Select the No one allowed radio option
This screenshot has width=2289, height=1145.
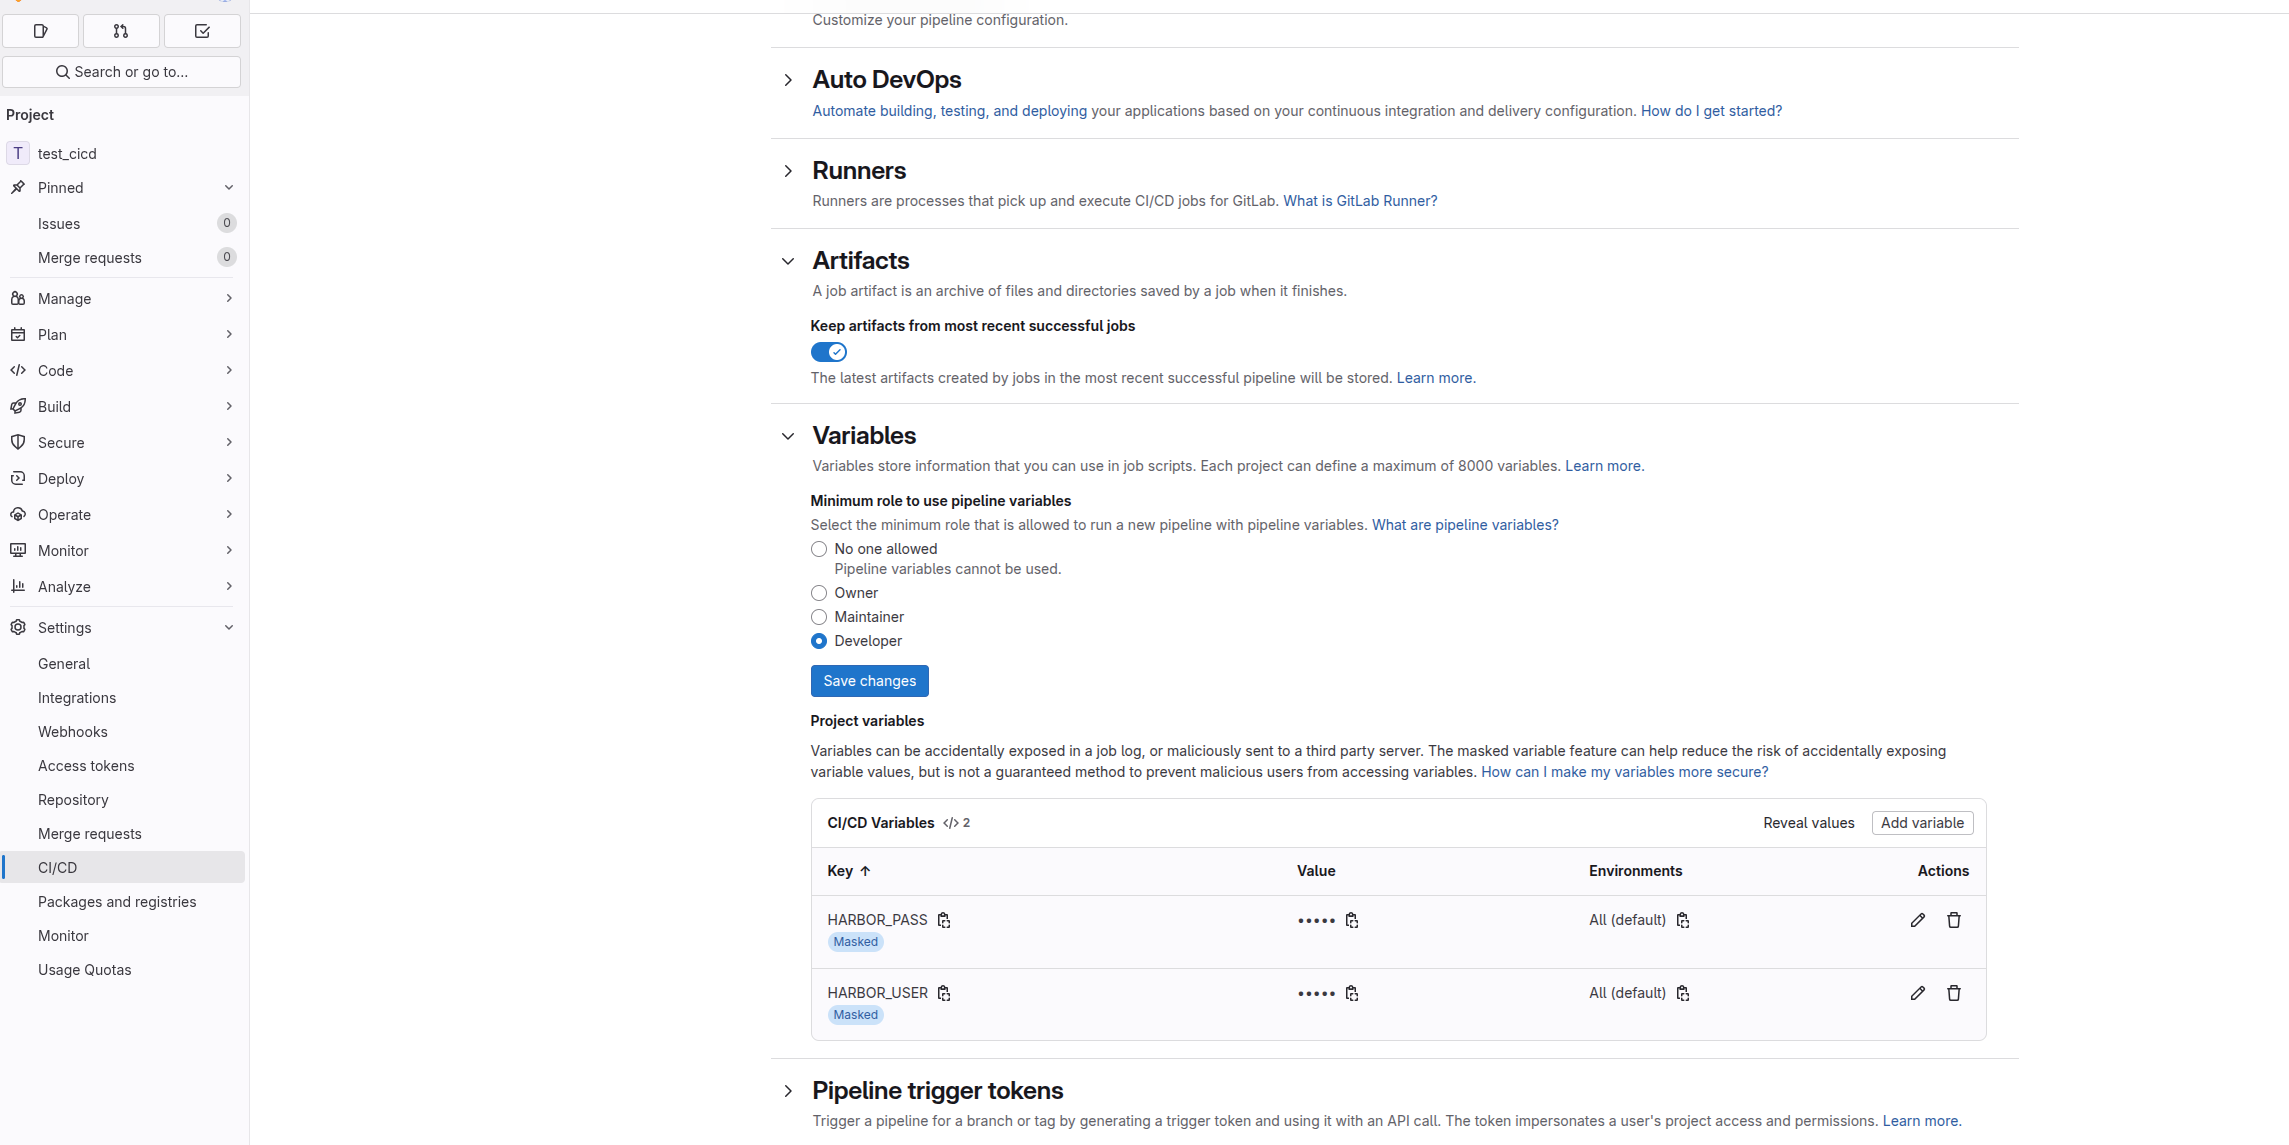pyautogui.click(x=819, y=549)
